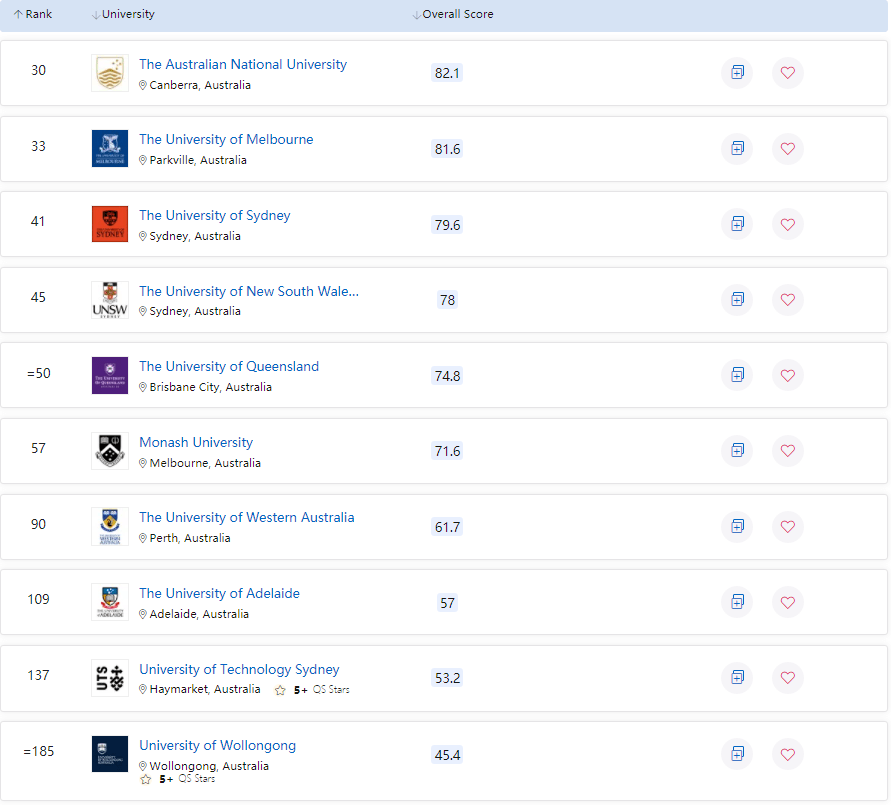Shortlist University of Melbourne with heart
Image resolution: width=891 pixels, height=805 pixels.
pyautogui.click(x=788, y=149)
